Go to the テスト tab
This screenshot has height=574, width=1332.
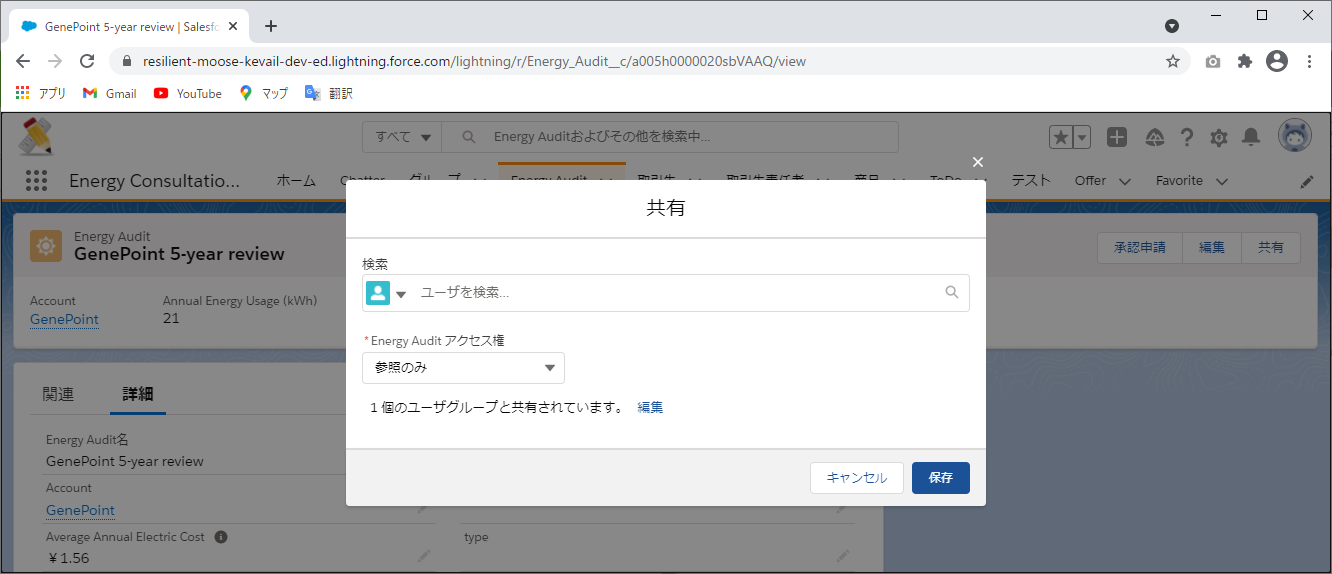tap(1031, 181)
